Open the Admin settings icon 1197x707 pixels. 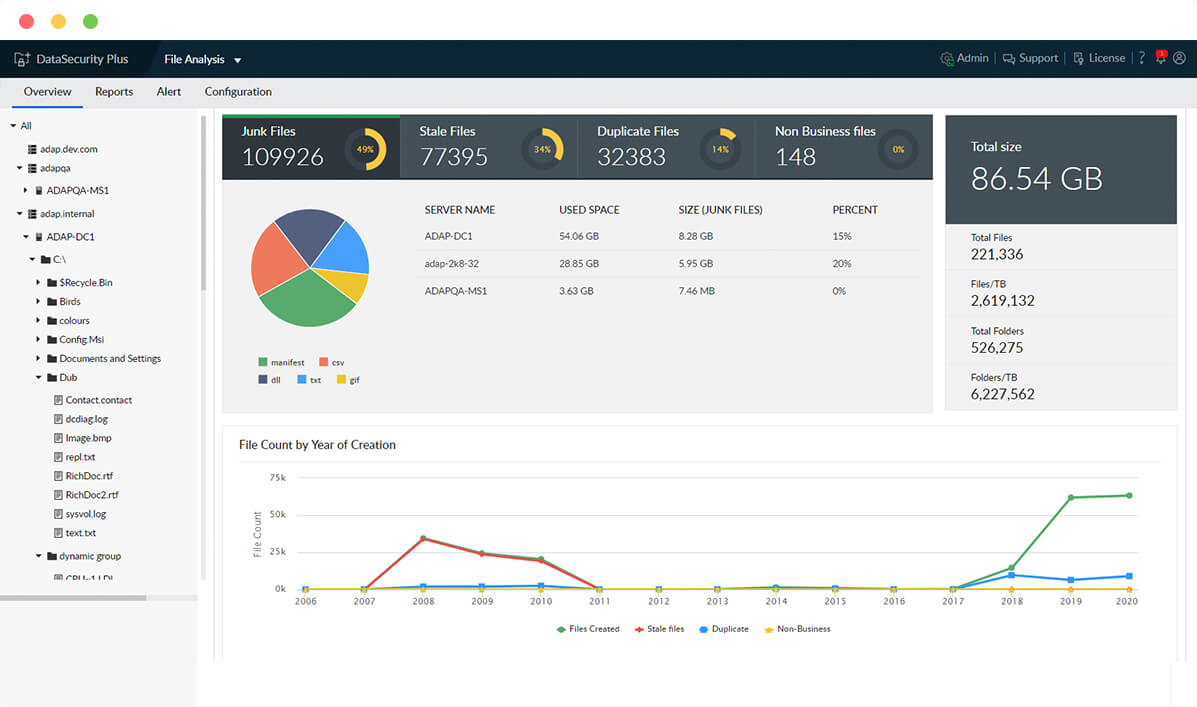(946, 58)
